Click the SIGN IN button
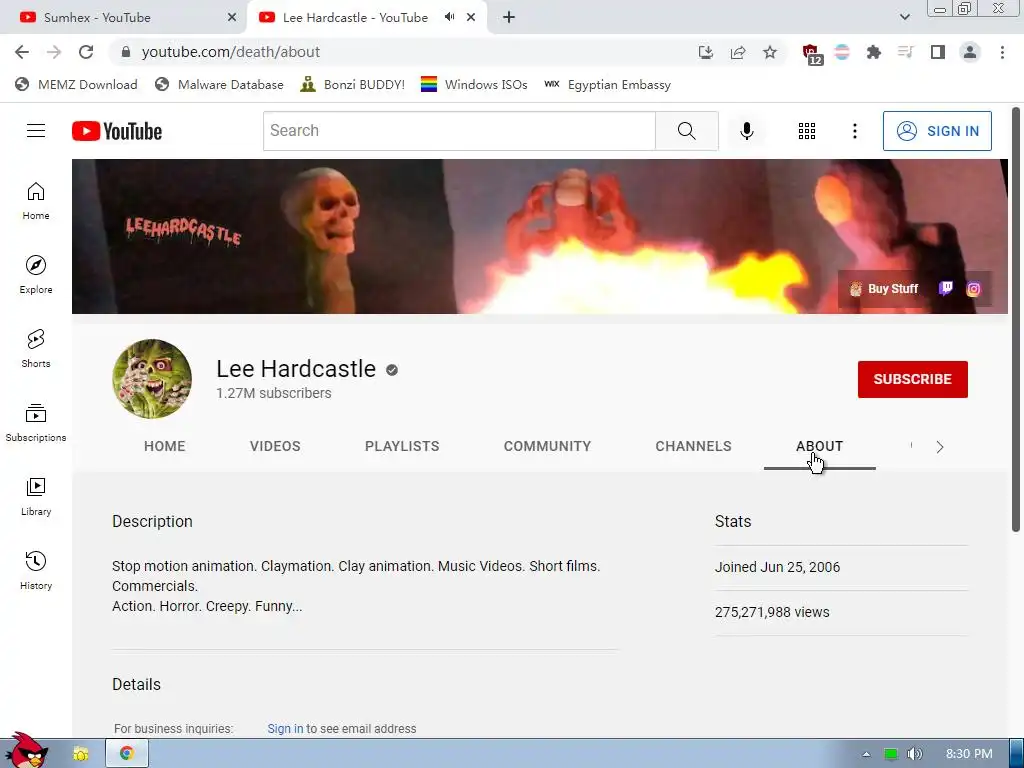Image resolution: width=1024 pixels, height=768 pixels. pos(937,131)
